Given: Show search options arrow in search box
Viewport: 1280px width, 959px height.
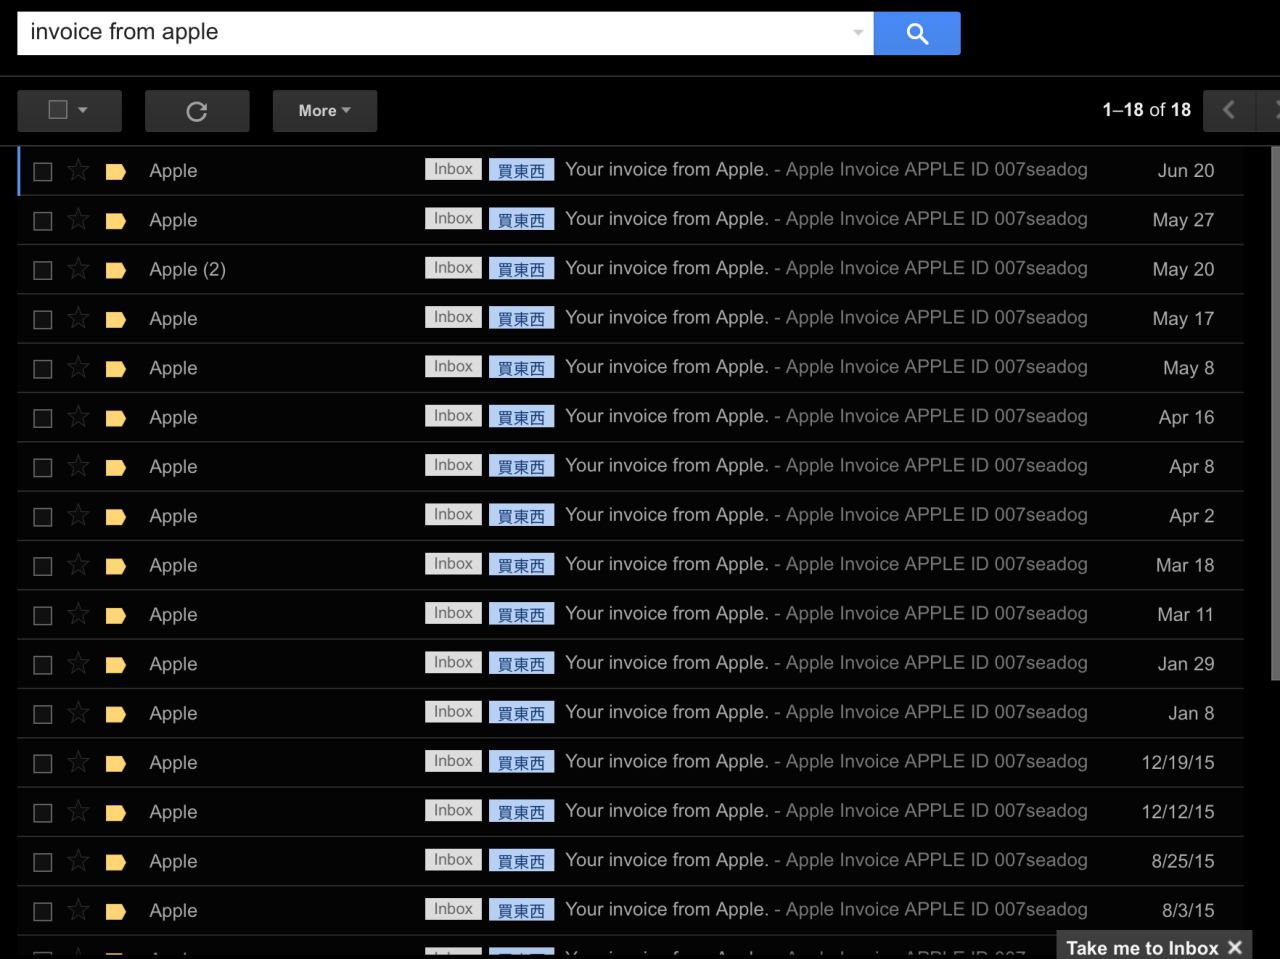Looking at the screenshot, I should (x=857, y=33).
